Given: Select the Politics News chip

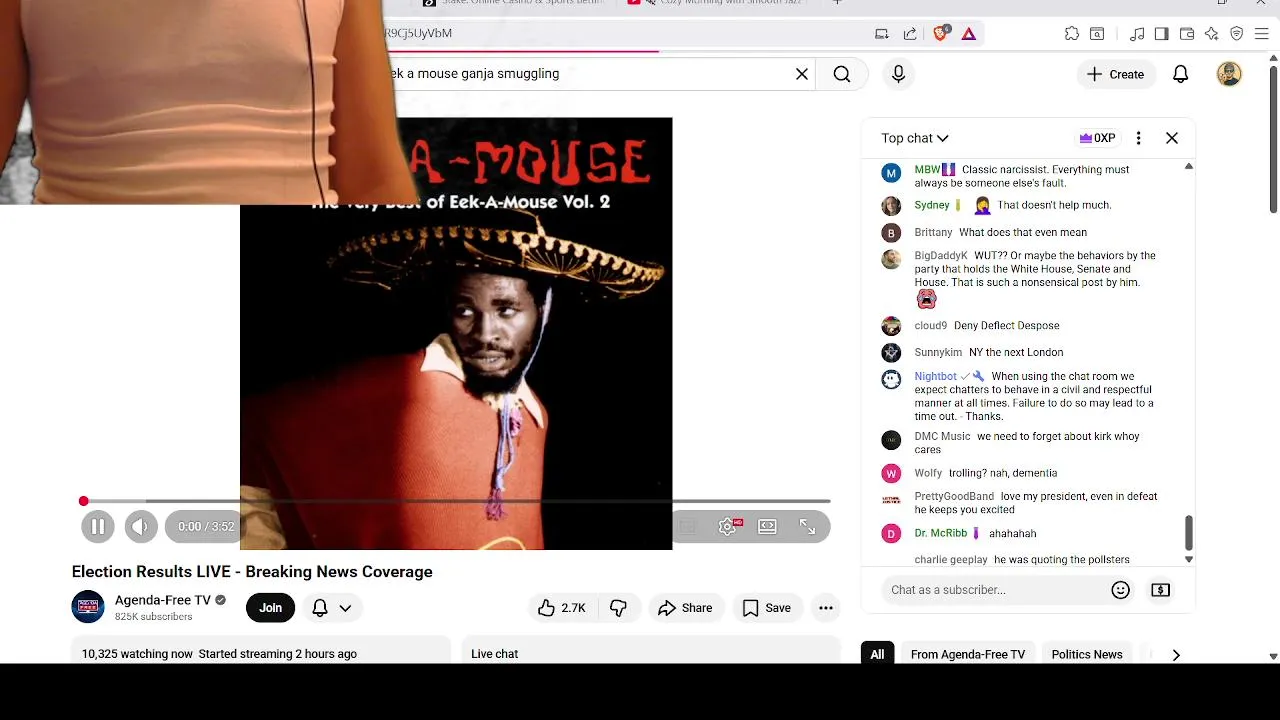Looking at the screenshot, I should point(1087,655).
